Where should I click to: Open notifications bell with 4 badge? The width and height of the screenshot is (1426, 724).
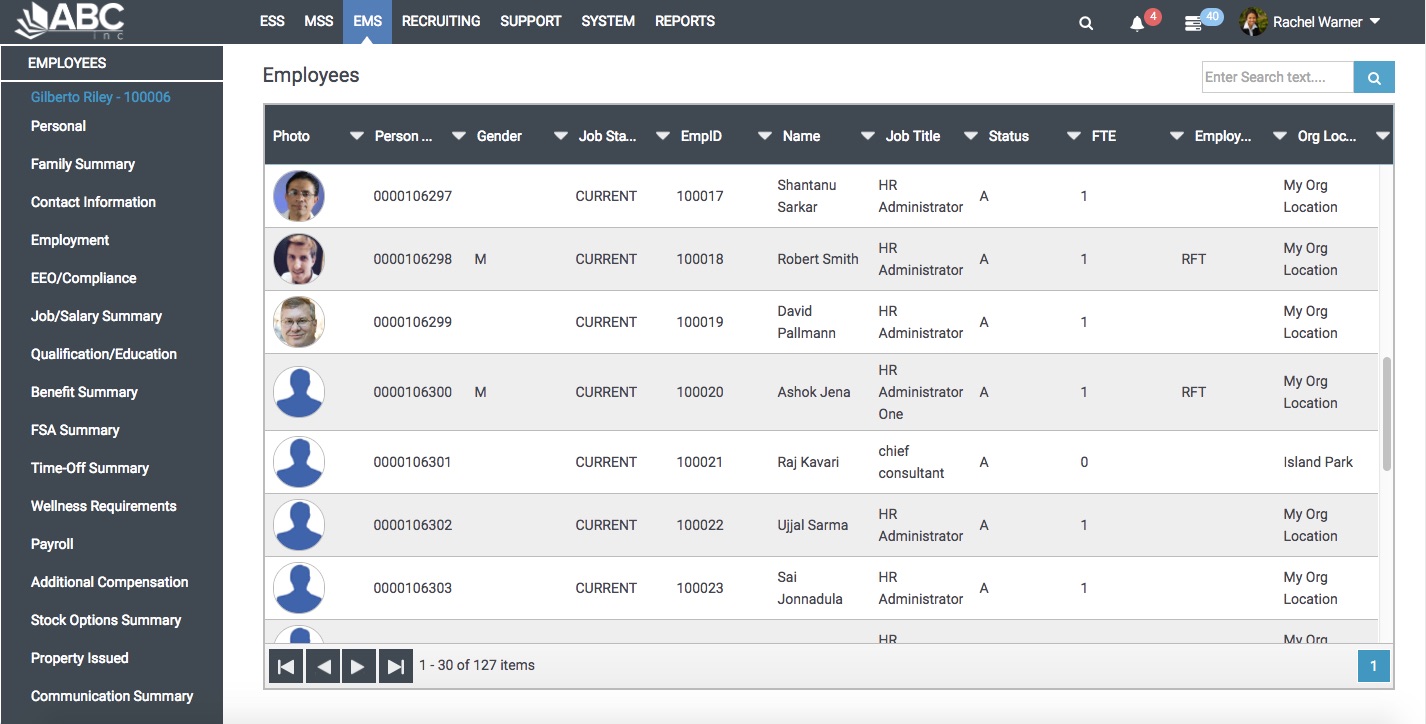1137,23
